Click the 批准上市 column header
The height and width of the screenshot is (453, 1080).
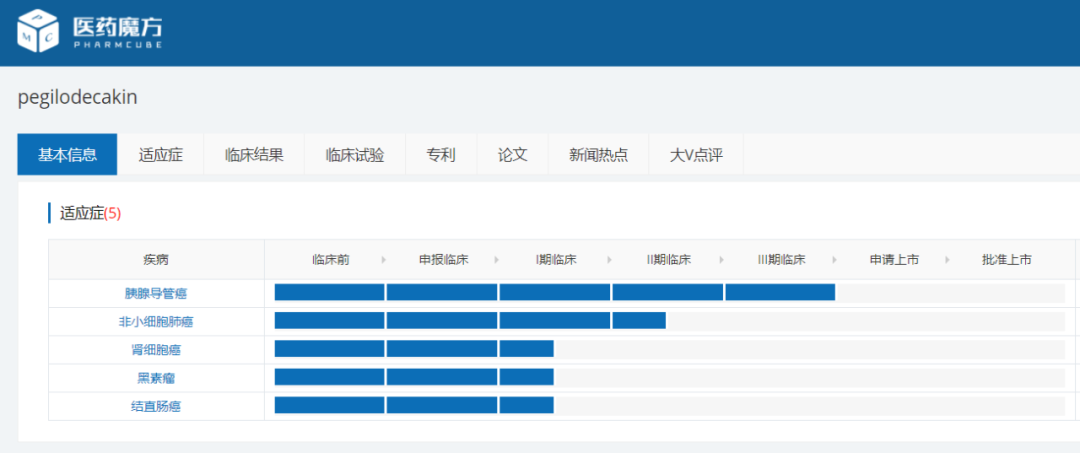(1006, 260)
